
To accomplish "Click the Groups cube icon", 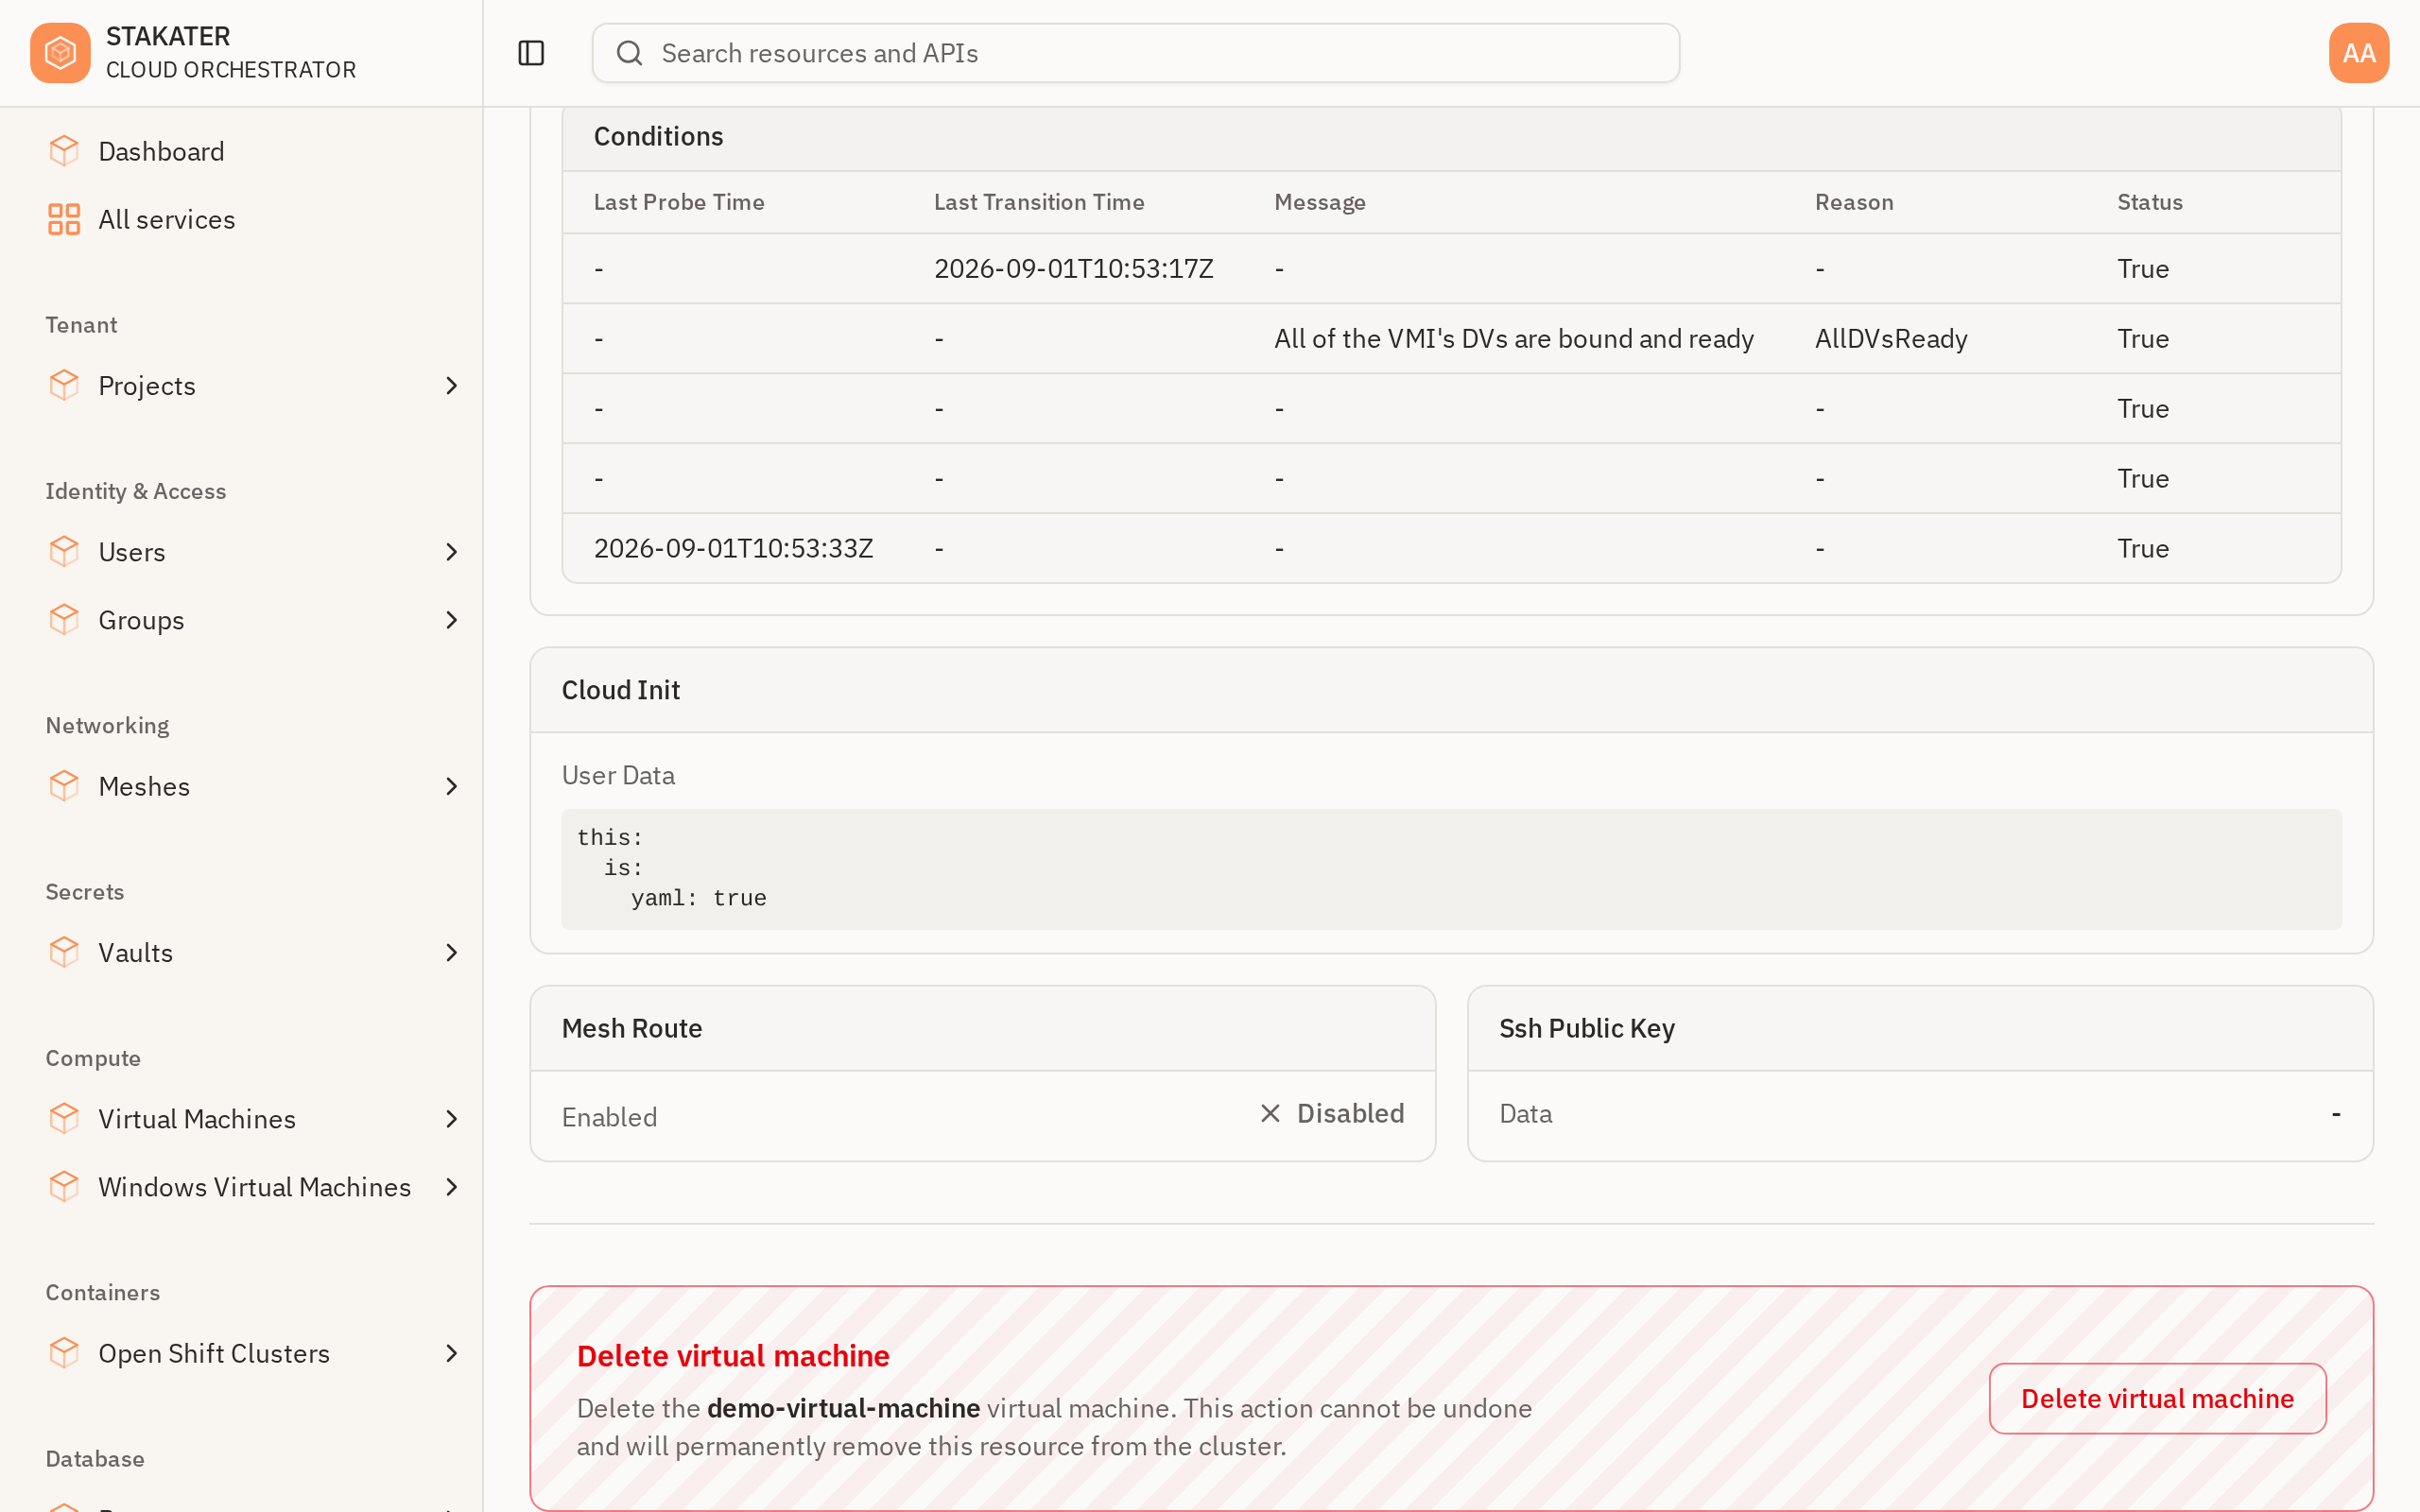I will [x=64, y=619].
